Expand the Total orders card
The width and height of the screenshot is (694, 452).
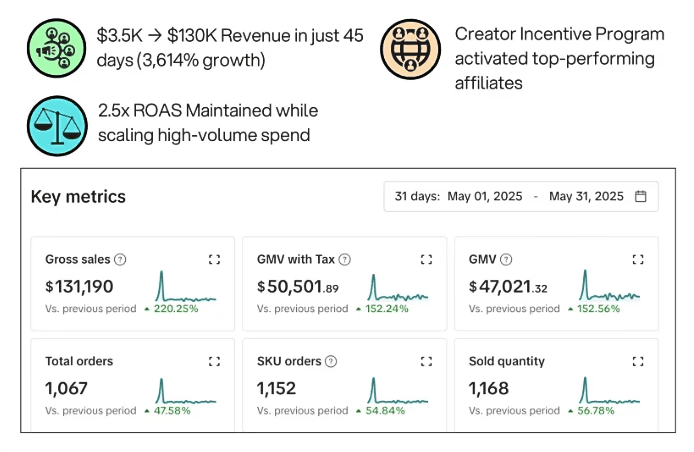214,361
